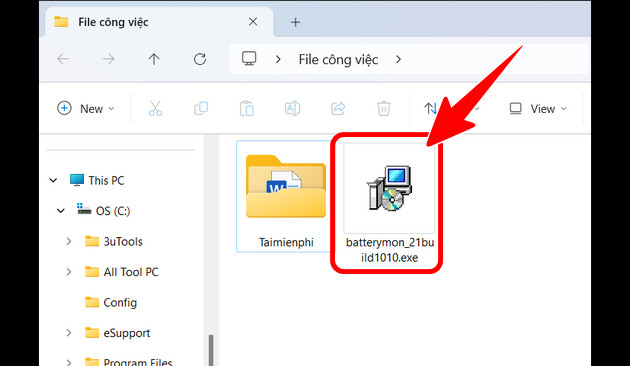
Task: Click the This PC monitor icon
Action: [x=77, y=180]
